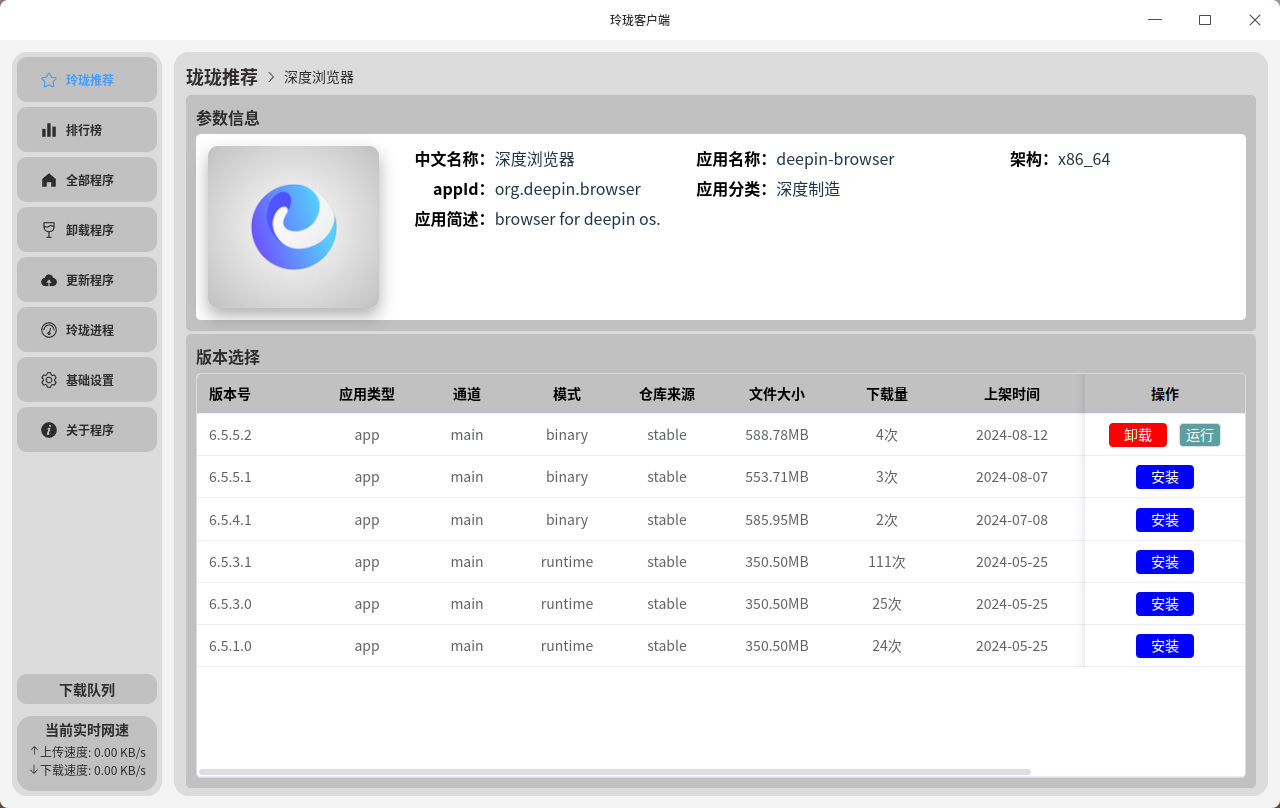Click the file size 585.95MB
The height and width of the screenshot is (808, 1280).
777,520
